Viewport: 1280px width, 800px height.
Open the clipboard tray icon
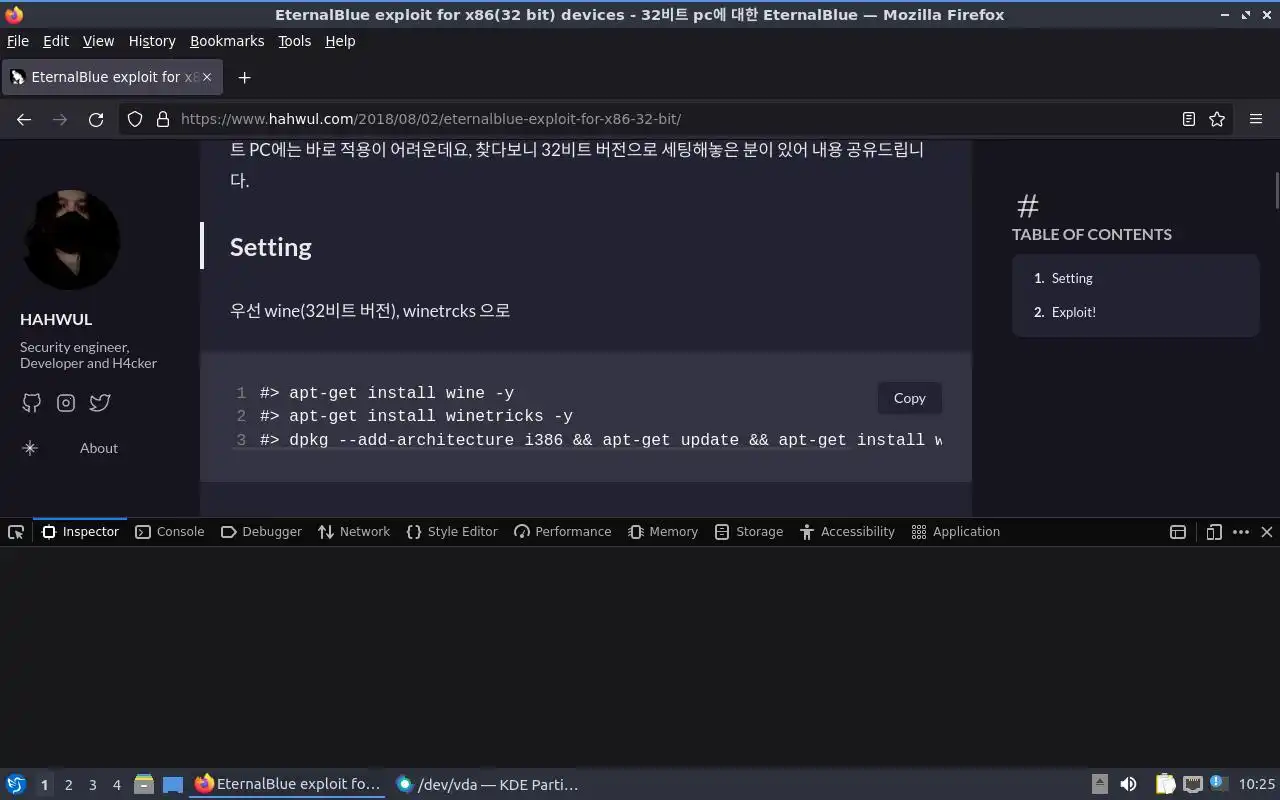pos(1165,785)
